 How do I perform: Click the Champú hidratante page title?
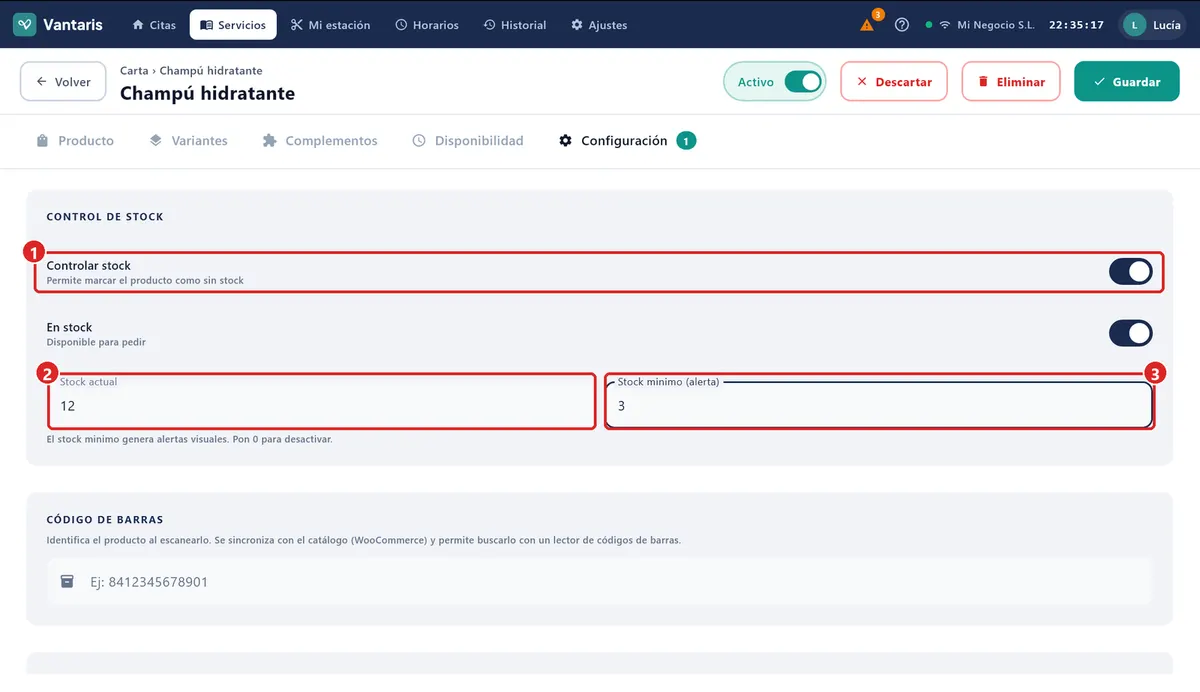[207, 94]
